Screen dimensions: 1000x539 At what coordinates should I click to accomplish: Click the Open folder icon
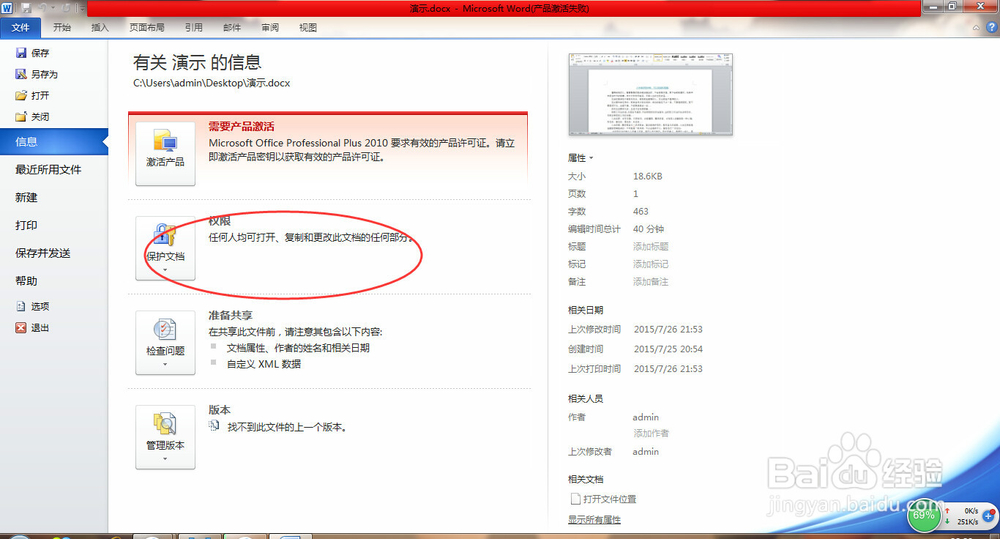pyautogui.click(x=21, y=95)
